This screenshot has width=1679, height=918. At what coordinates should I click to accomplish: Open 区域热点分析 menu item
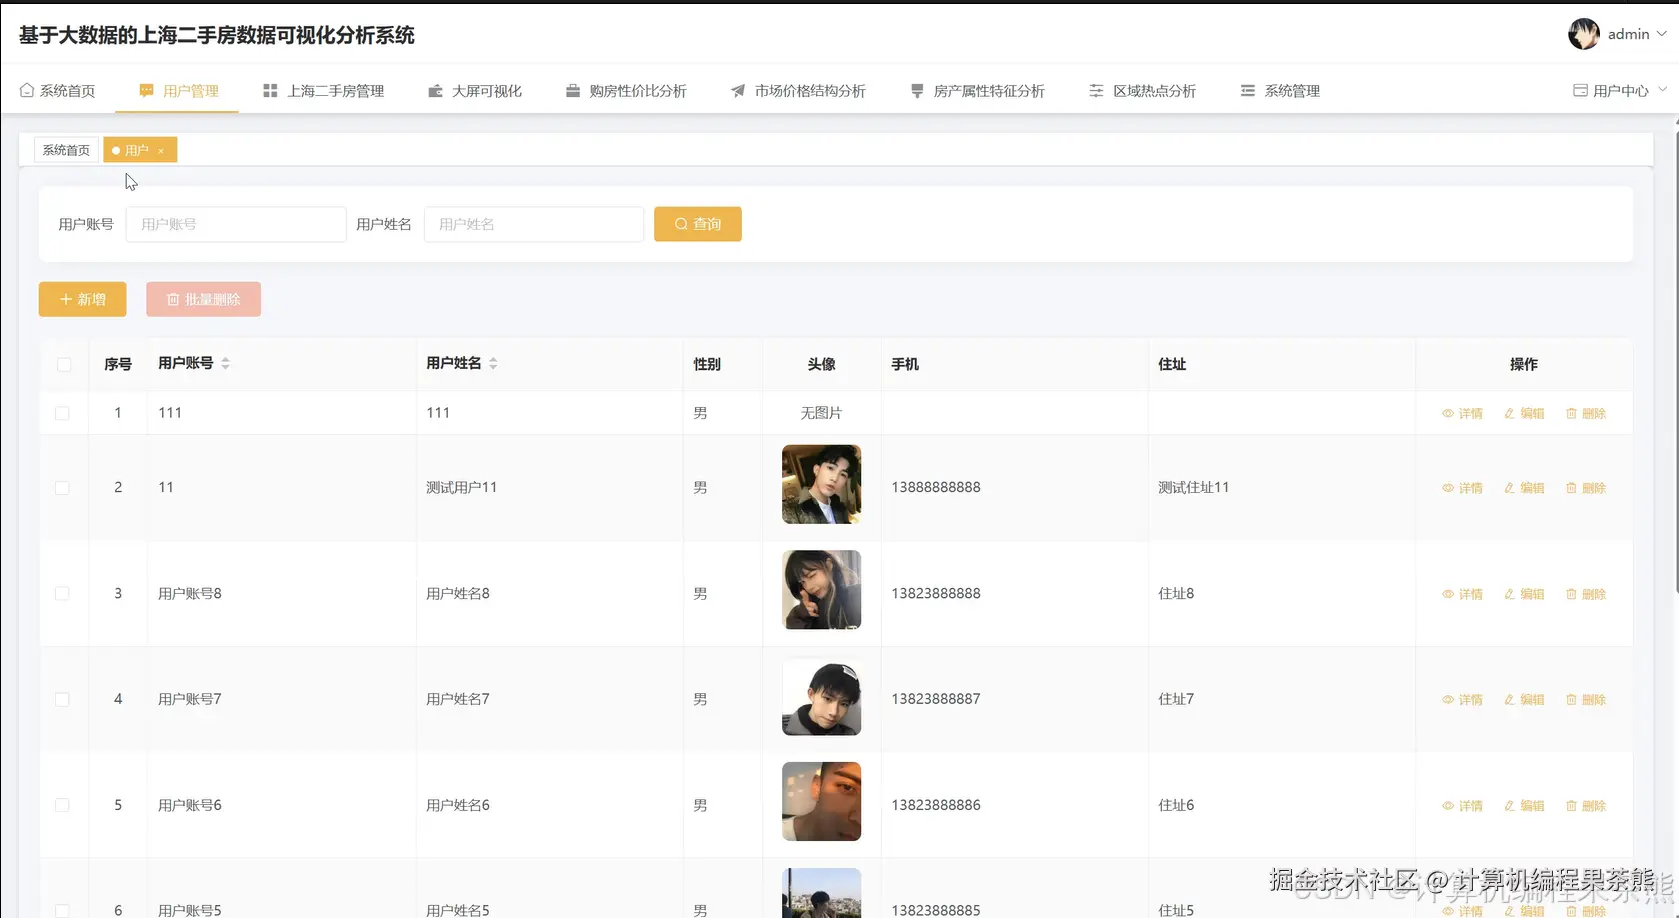pos(1142,91)
